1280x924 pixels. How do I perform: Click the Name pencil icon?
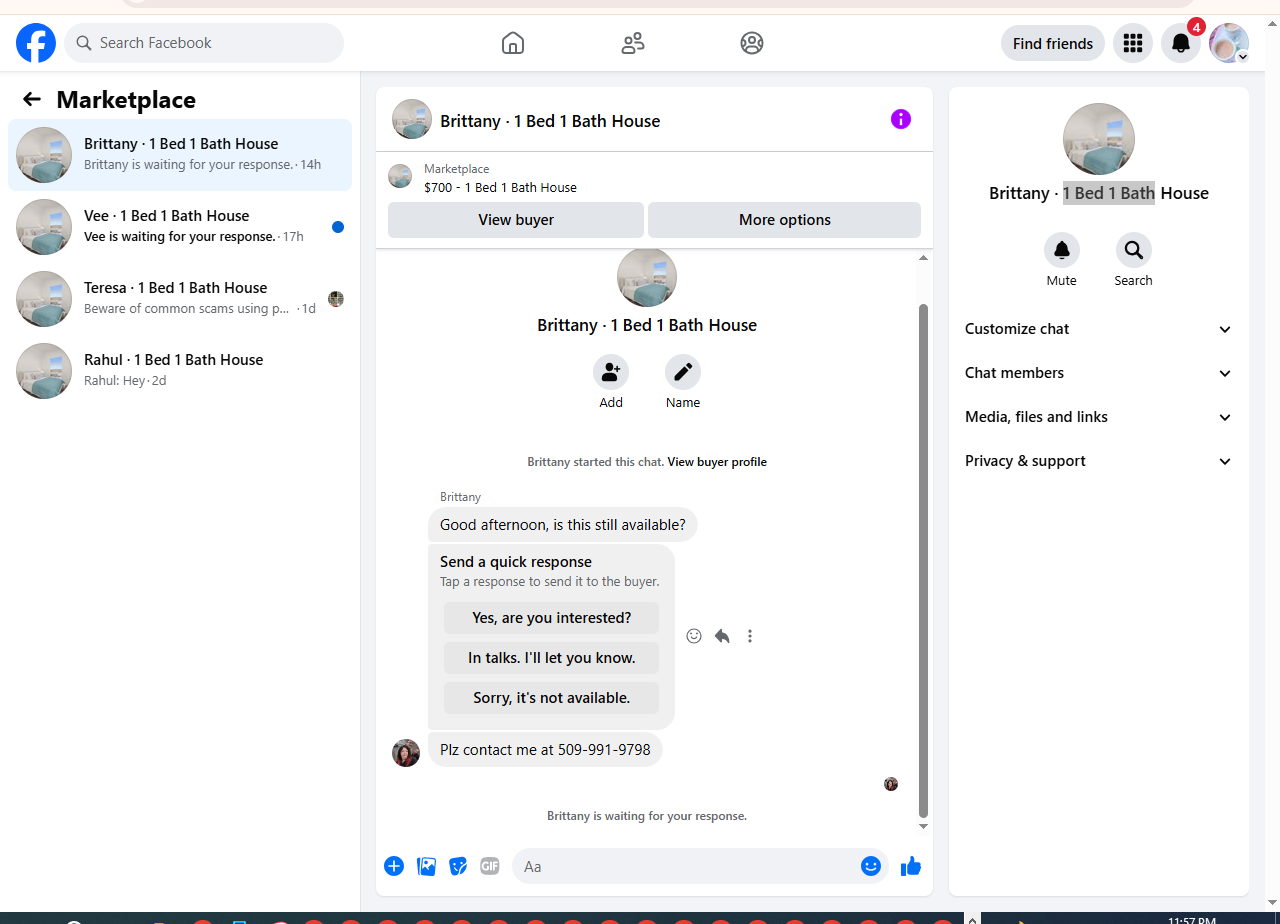click(683, 372)
